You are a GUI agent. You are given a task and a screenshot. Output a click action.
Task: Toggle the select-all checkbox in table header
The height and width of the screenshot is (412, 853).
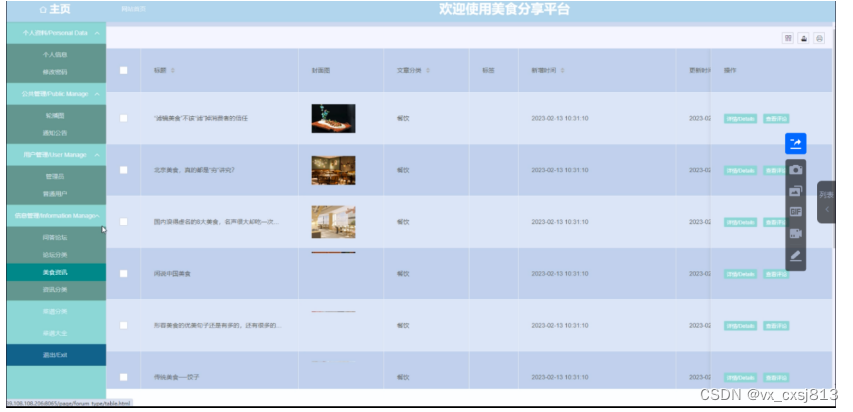tap(123, 70)
